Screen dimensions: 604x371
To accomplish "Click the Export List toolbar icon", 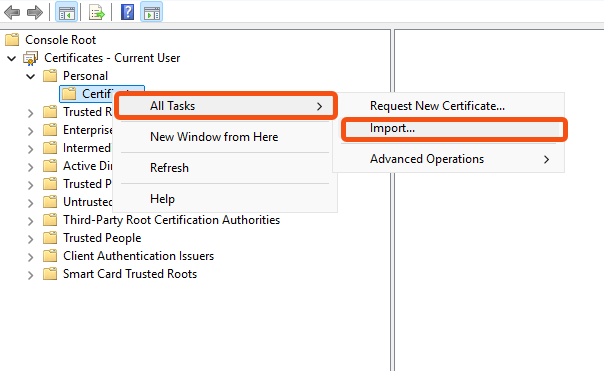I will click(97, 13).
